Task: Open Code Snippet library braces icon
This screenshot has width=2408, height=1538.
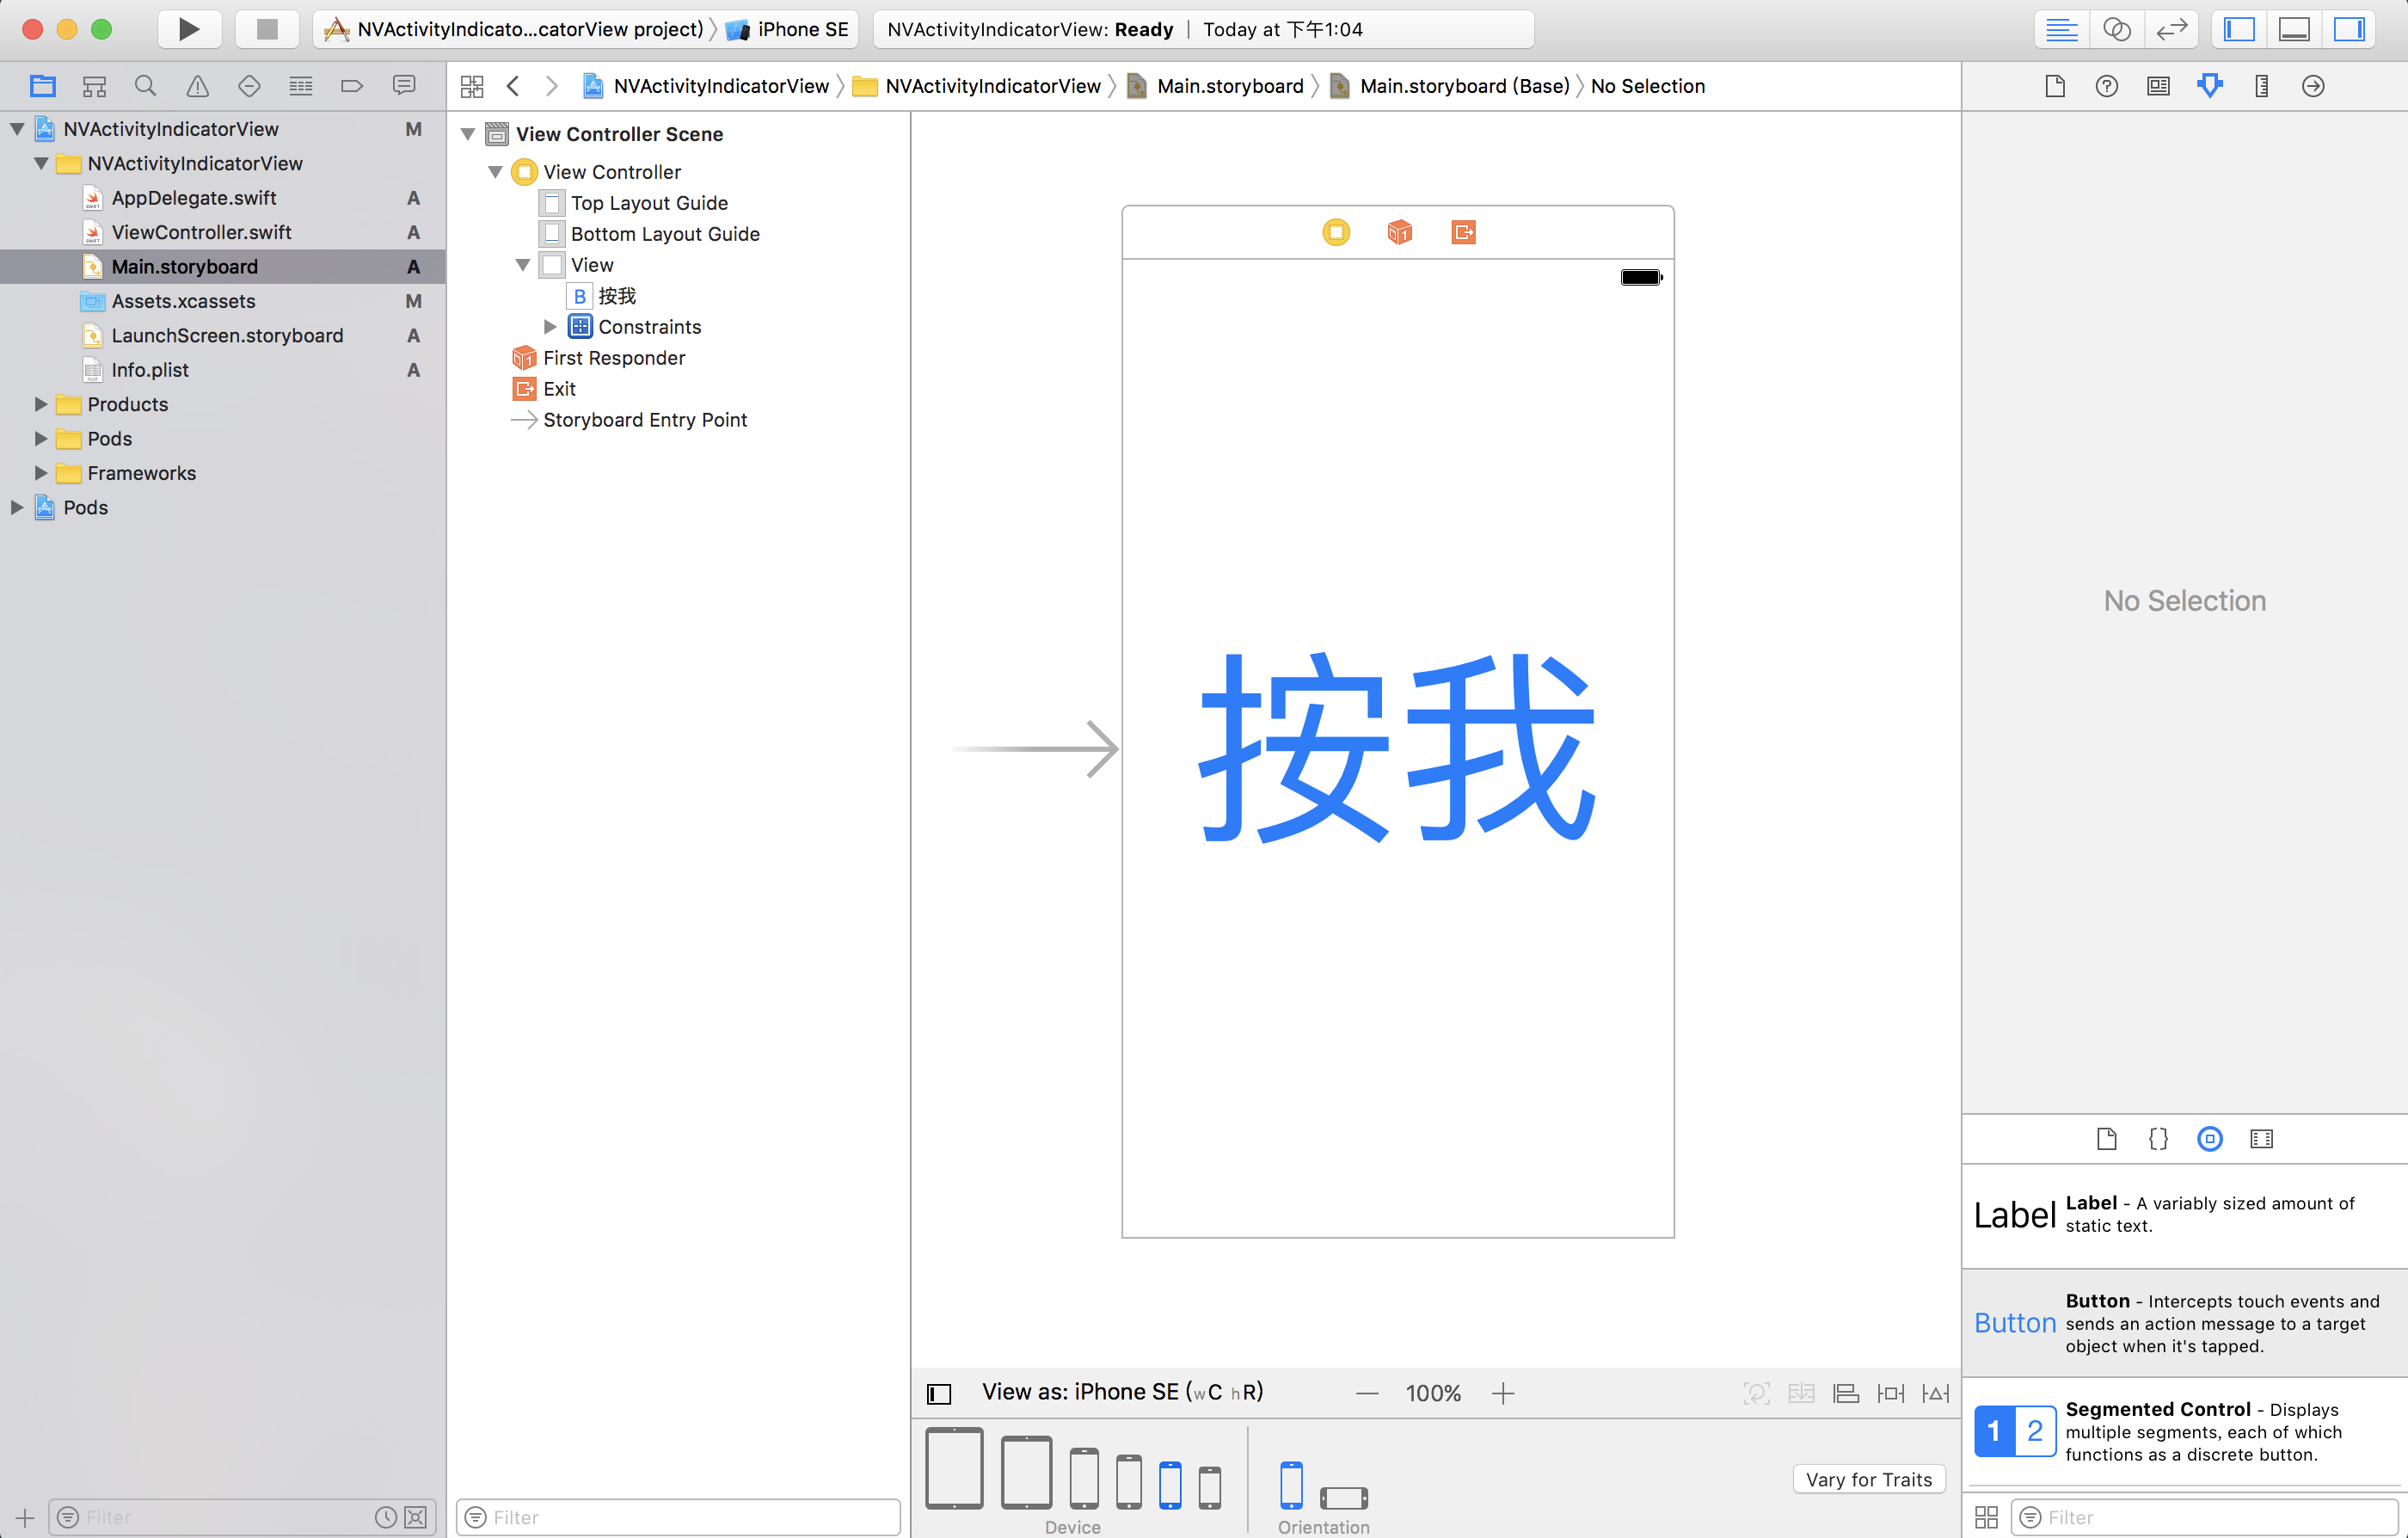Action: tap(2158, 1139)
